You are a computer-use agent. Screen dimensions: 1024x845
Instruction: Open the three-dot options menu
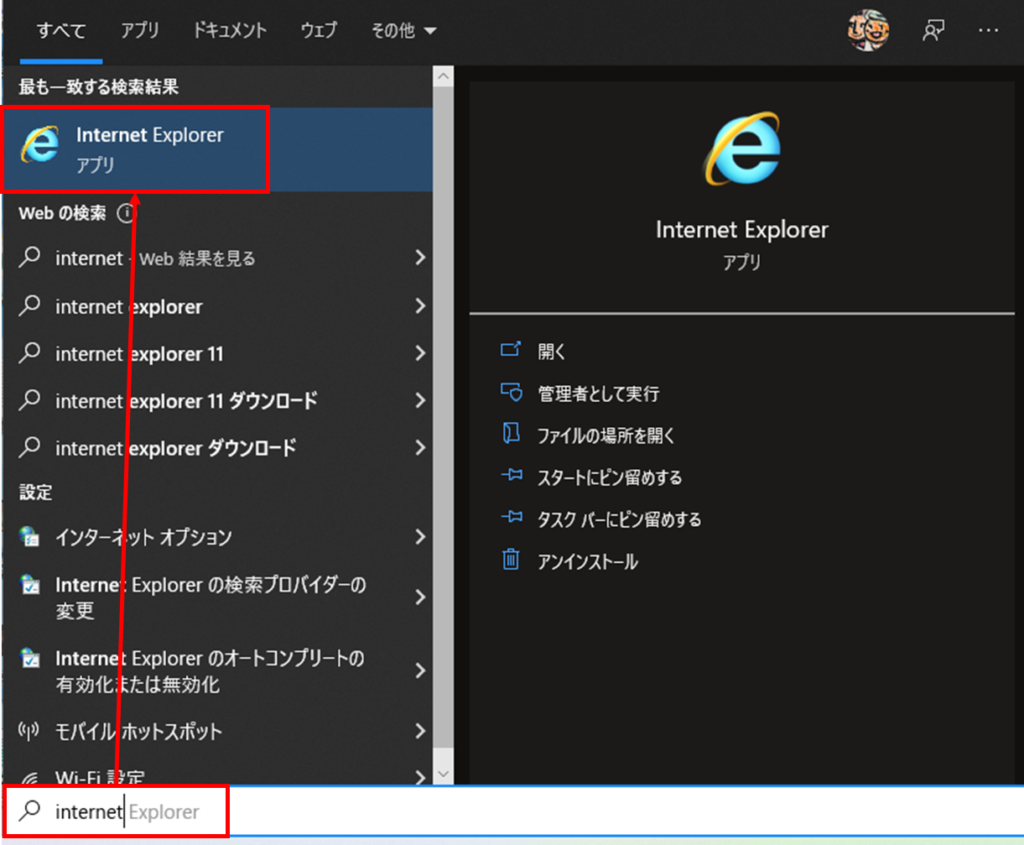click(x=988, y=30)
